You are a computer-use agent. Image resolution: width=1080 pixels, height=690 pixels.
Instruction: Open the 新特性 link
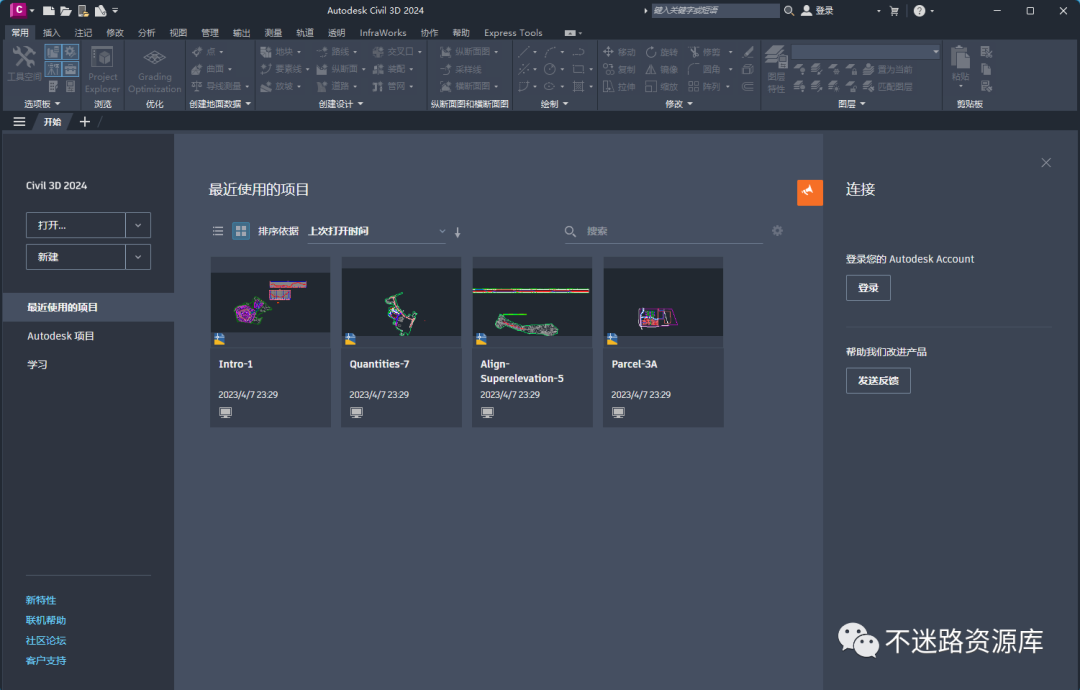[41, 600]
